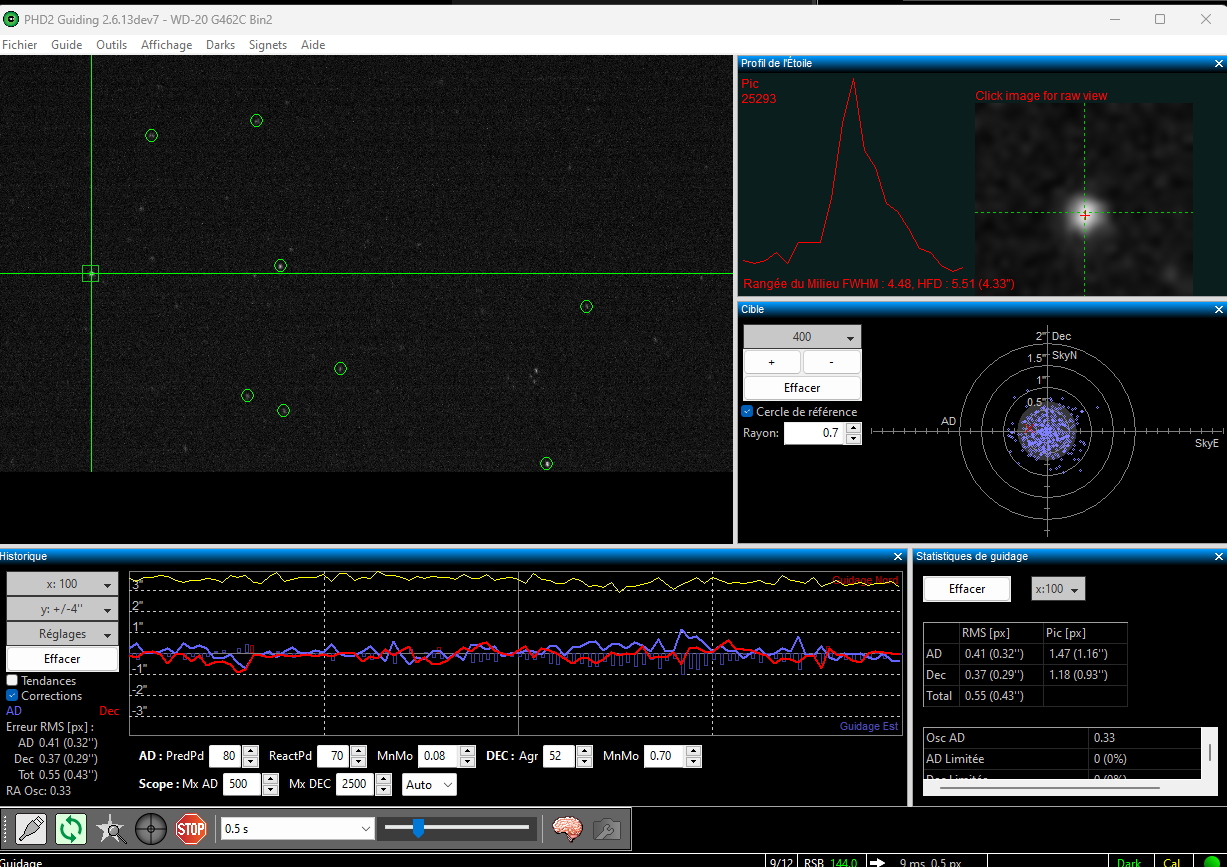This screenshot has width=1227, height=867.
Task: Click star image for raw view
Action: [x=1084, y=198]
